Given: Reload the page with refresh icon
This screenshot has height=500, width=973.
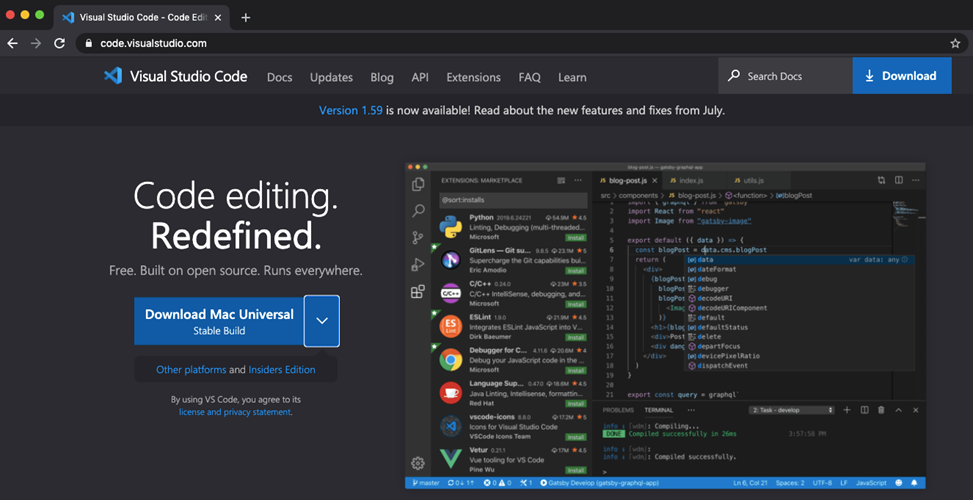Looking at the screenshot, I should point(60,43).
